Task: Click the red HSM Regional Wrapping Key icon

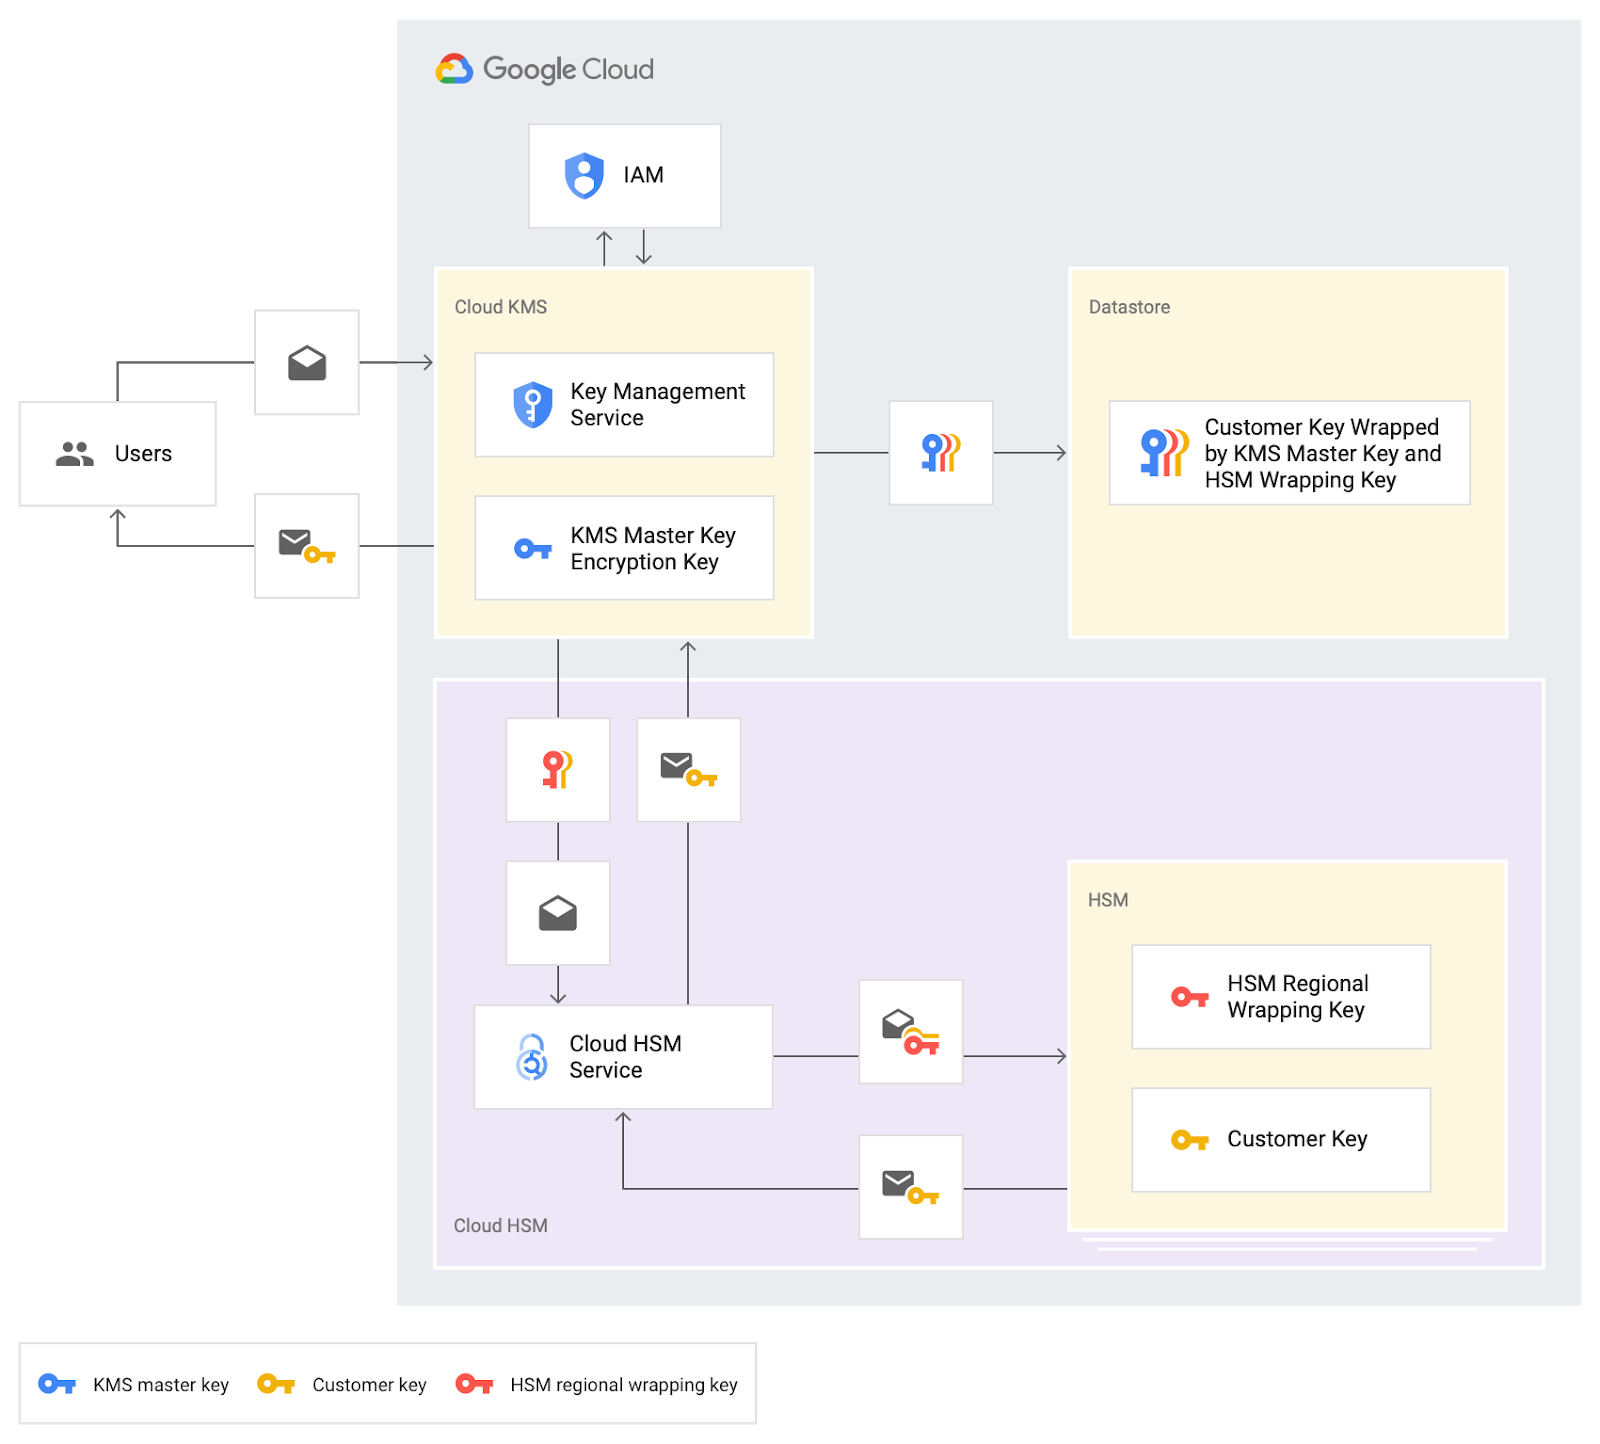Action: [1190, 997]
